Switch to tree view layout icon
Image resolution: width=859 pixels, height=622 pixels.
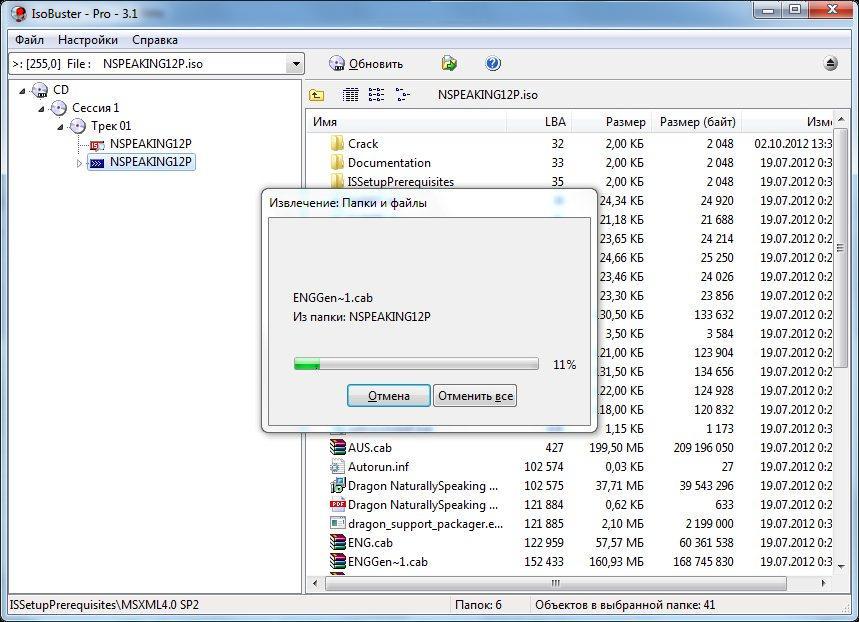(x=403, y=95)
